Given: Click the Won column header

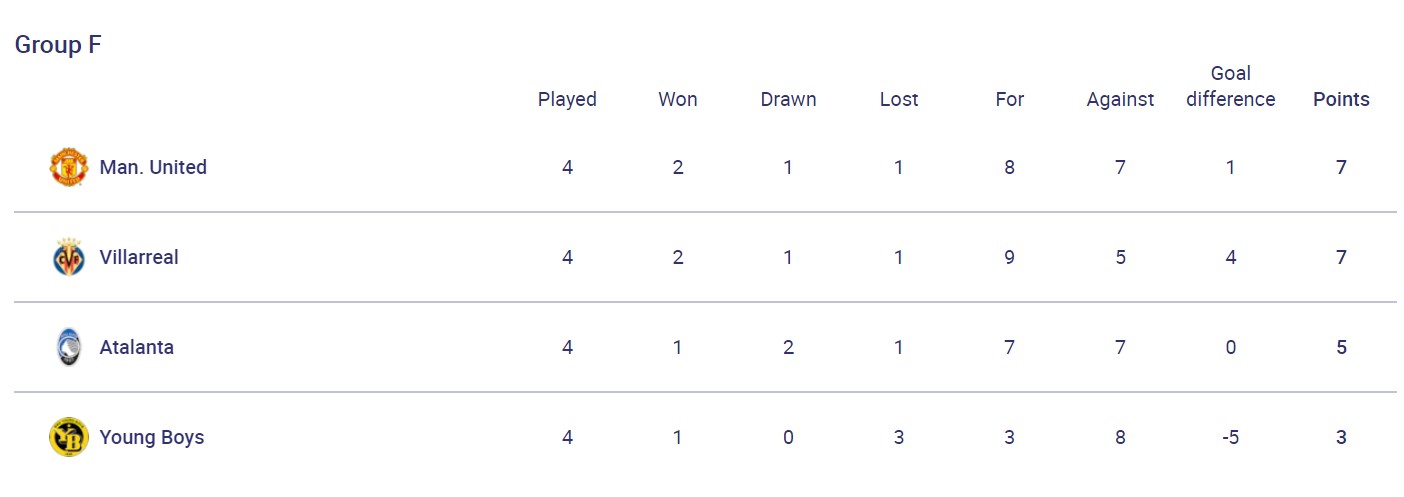Looking at the screenshot, I should coord(678,99).
